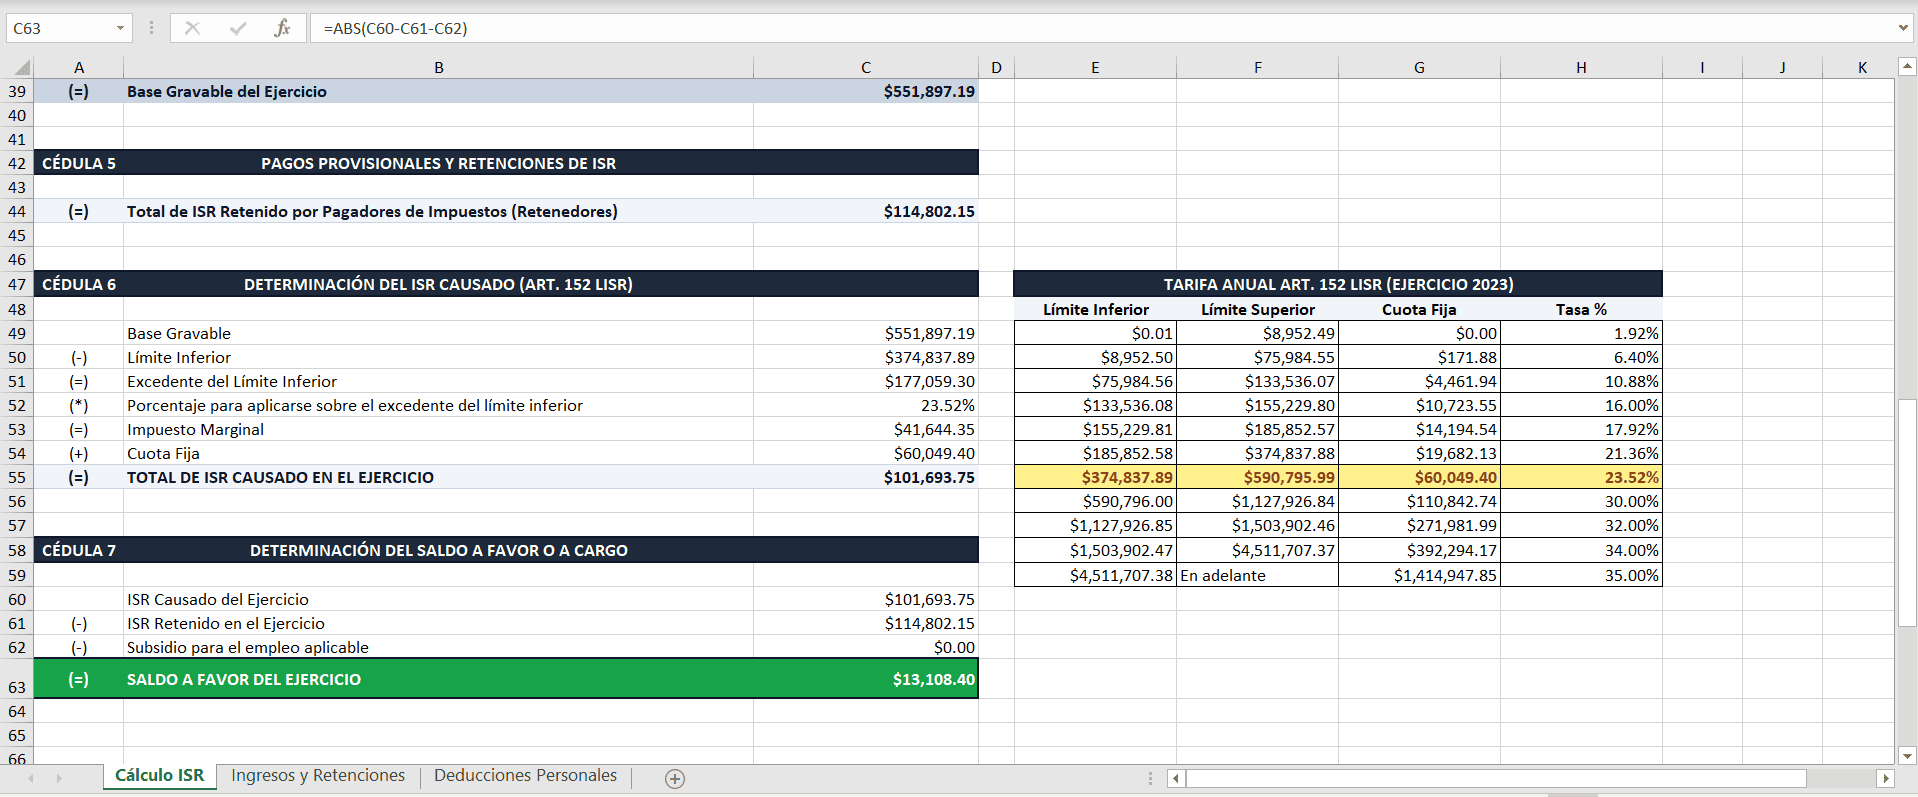Viewport: 1918px width, 797px height.
Task: Click the Enter checkmark in formula bar
Action: tap(238, 28)
